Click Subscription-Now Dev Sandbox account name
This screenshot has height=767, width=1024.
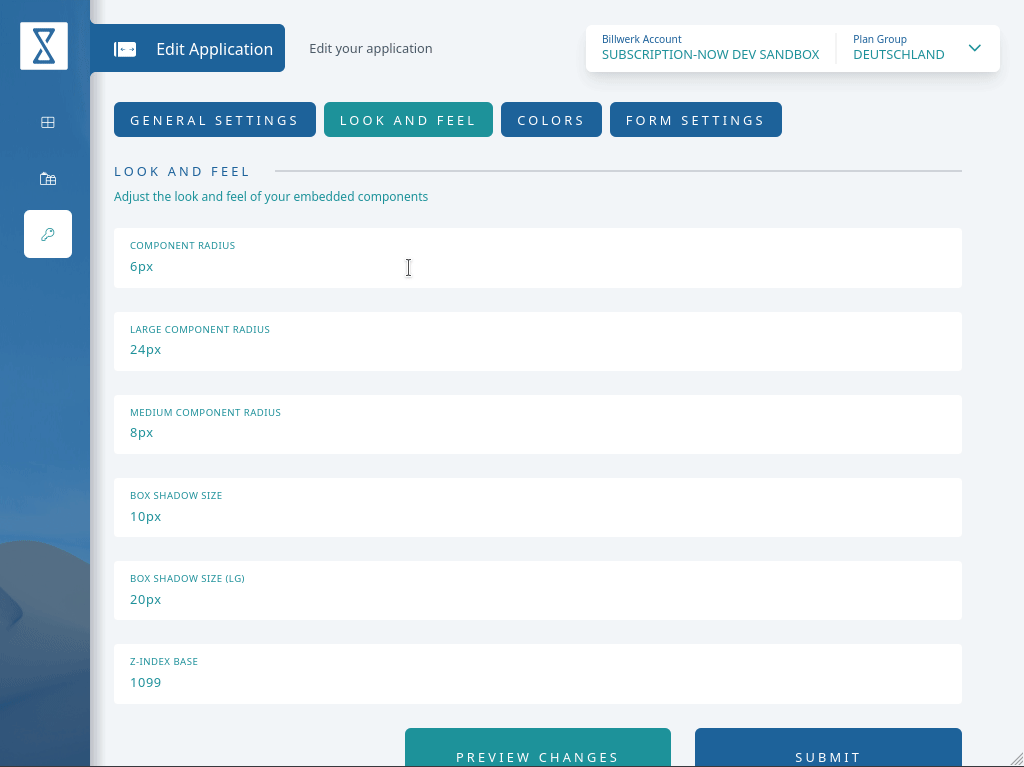pyautogui.click(x=711, y=55)
